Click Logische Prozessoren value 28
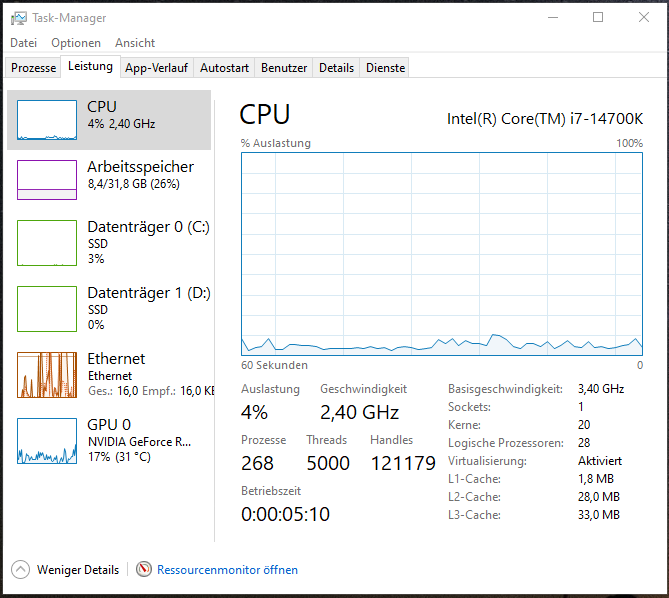Image resolution: width=669 pixels, height=598 pixels. (x=584, y=443)
